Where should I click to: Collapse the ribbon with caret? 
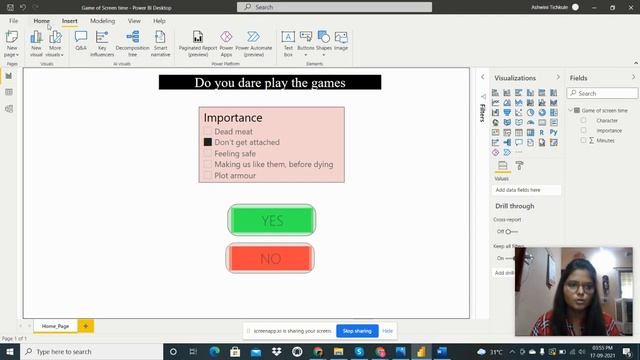coord(636,63)
